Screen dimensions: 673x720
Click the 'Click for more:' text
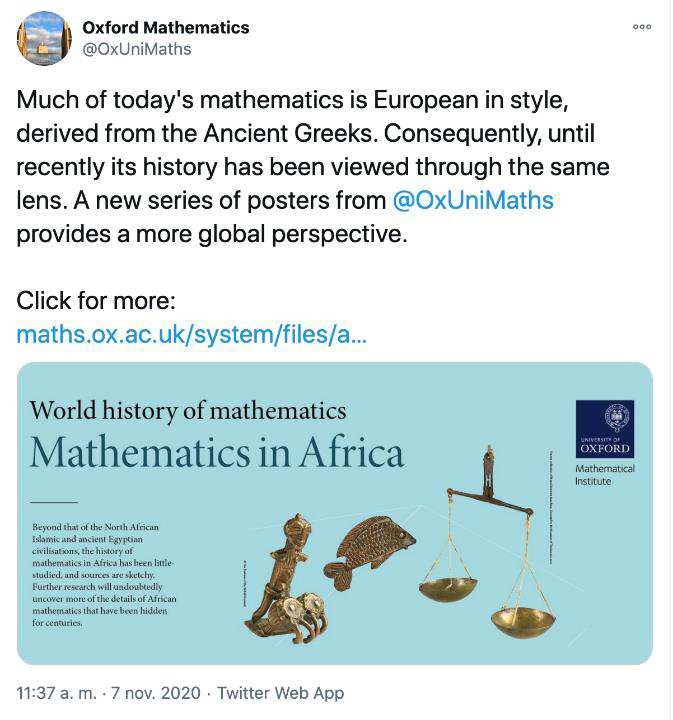tap(96, 301)
